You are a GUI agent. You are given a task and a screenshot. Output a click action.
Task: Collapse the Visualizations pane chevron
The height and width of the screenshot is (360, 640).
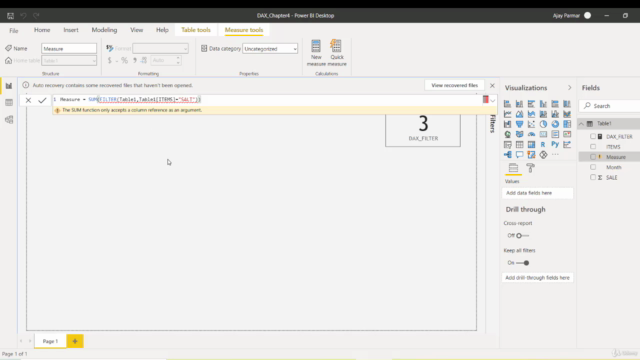(x=569, y=88)
